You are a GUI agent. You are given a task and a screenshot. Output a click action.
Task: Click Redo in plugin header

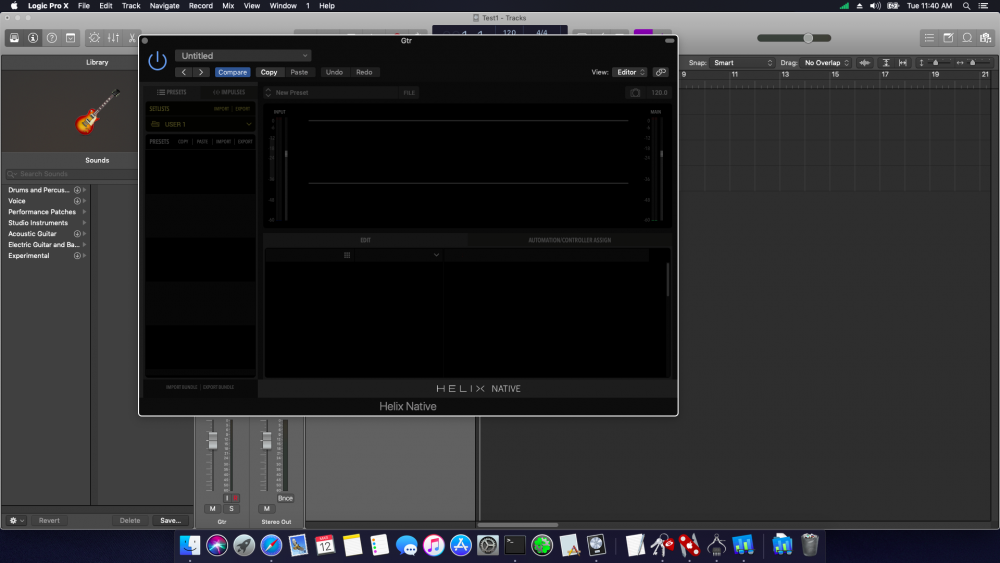(364, 72)
